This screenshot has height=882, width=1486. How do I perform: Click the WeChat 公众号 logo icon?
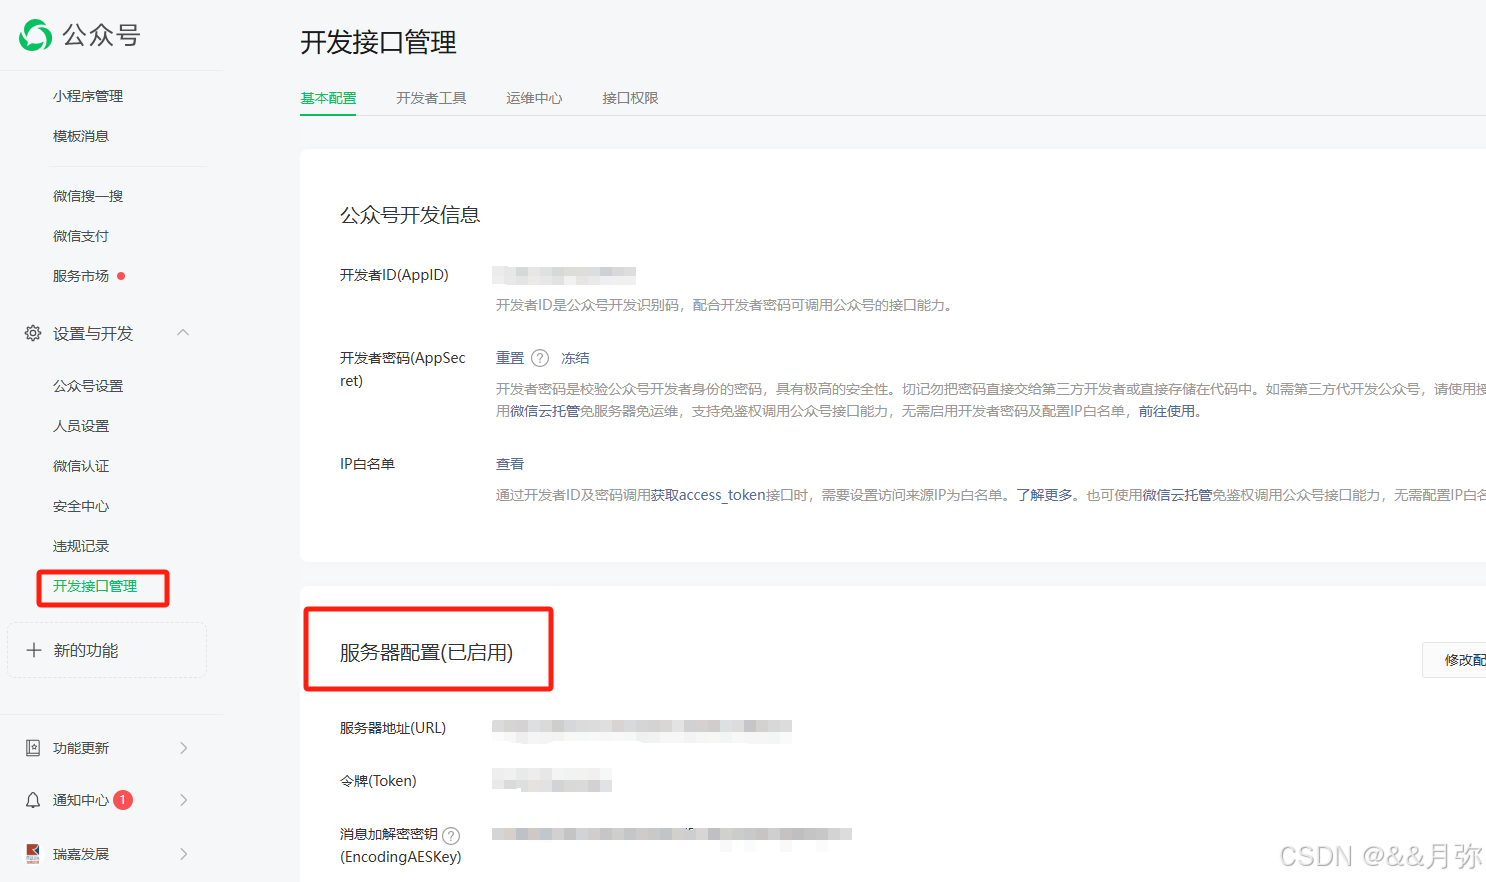coord(35,35)
